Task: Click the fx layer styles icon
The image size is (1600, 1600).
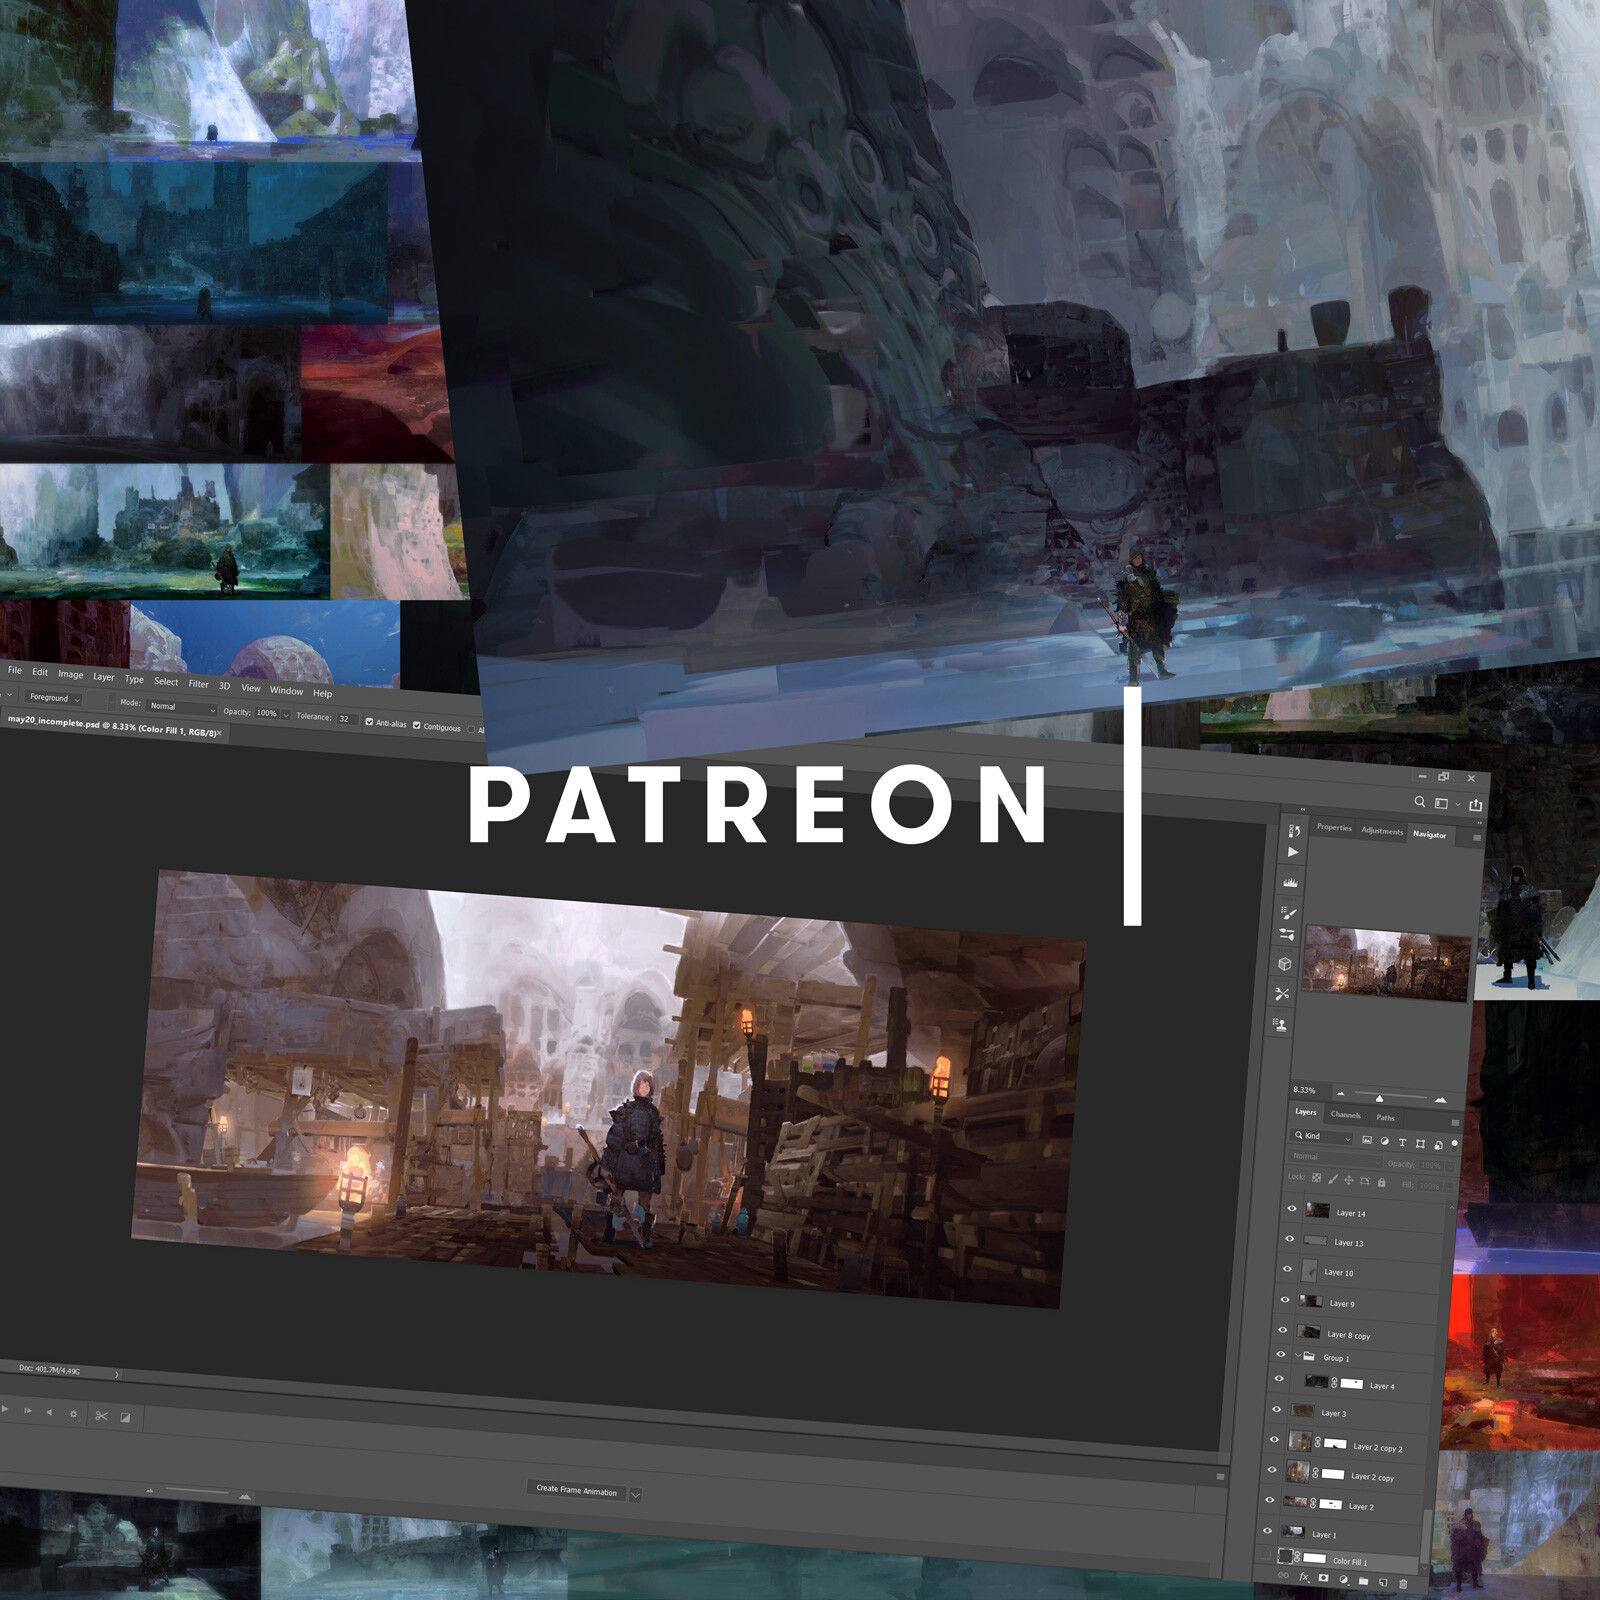Action: (1304, 1577)
